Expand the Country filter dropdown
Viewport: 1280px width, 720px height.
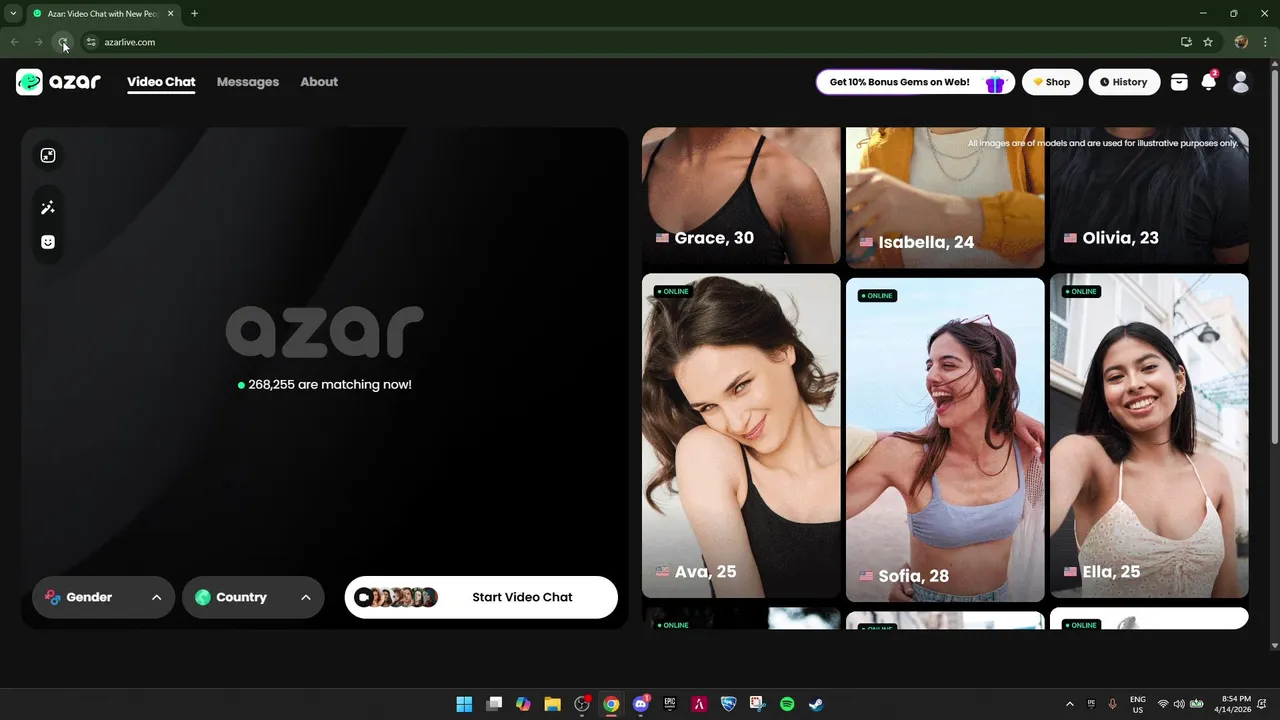(x=253, y=597)
